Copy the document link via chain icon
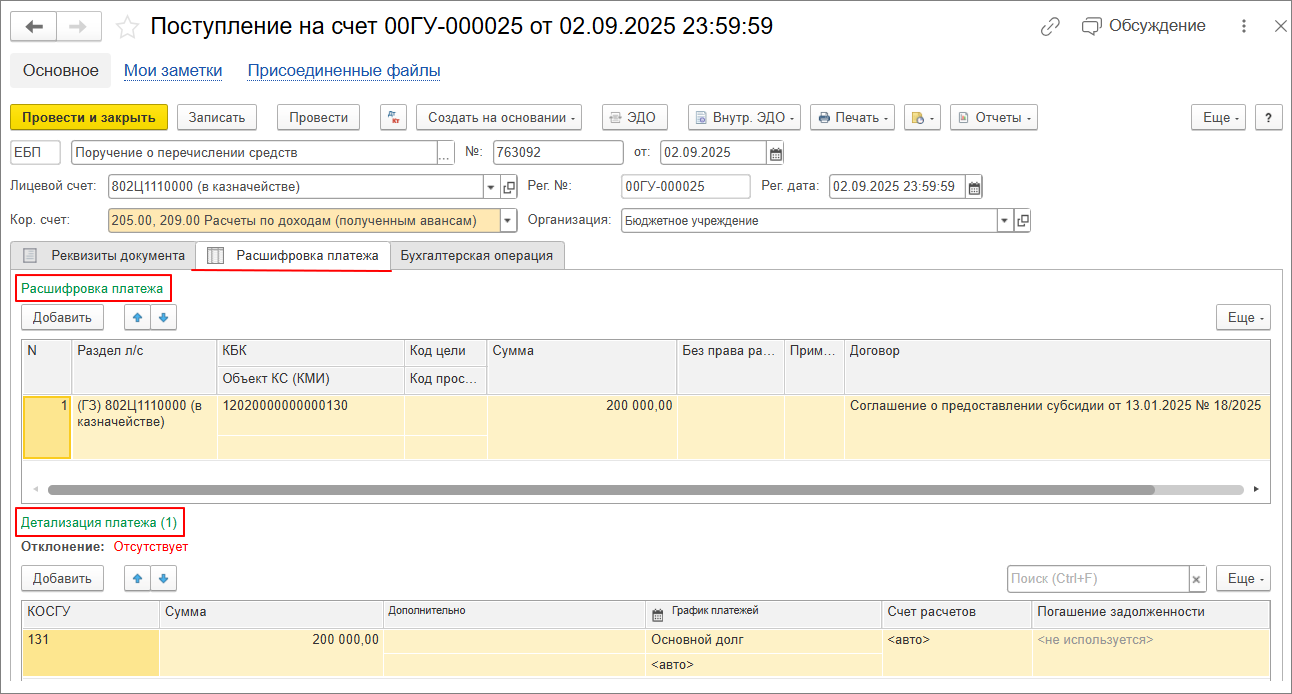The image size is (1292, 694). click(1050, 27)
